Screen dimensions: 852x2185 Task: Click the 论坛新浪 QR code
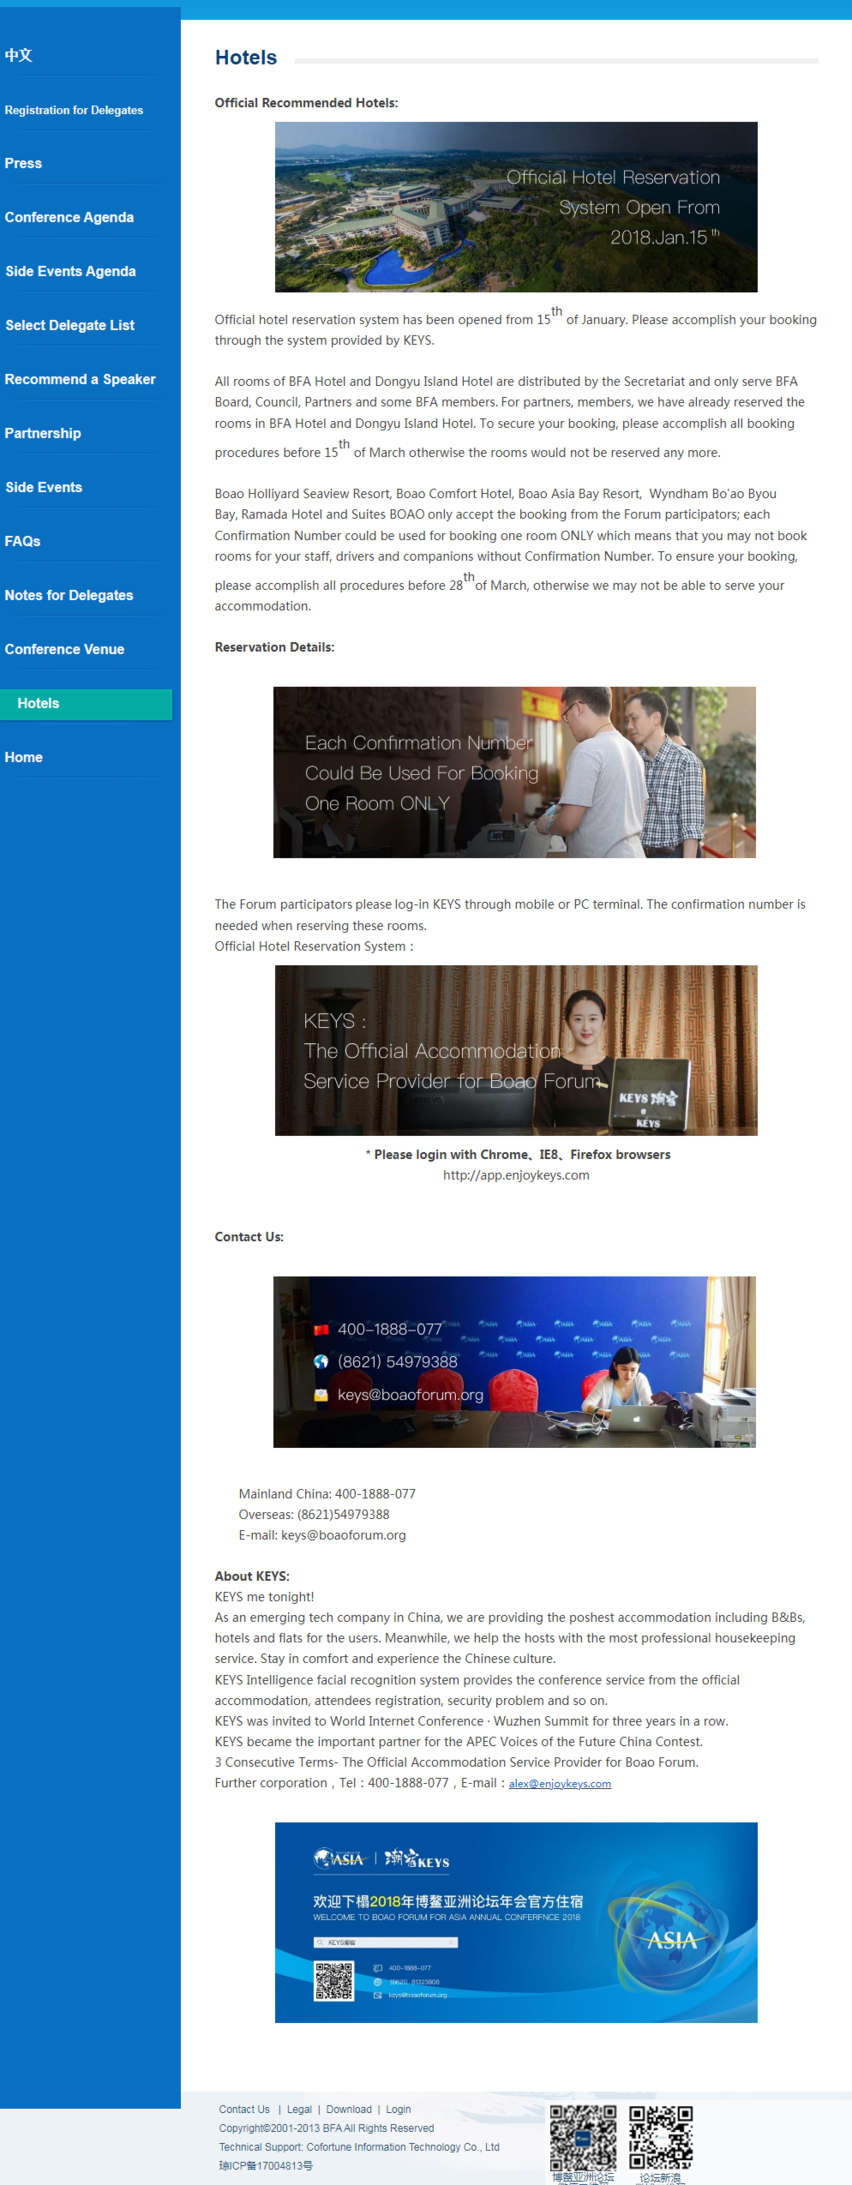[x=661, y=2137]
